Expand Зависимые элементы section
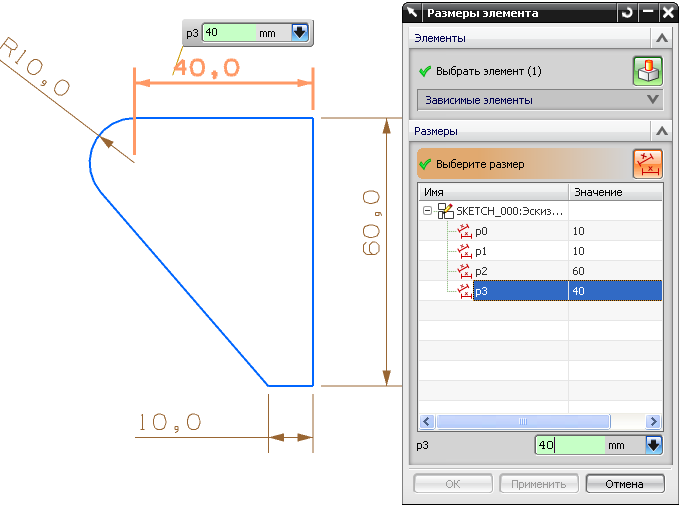Viewport: 683px width, 505px height. [x=652, y=100]
